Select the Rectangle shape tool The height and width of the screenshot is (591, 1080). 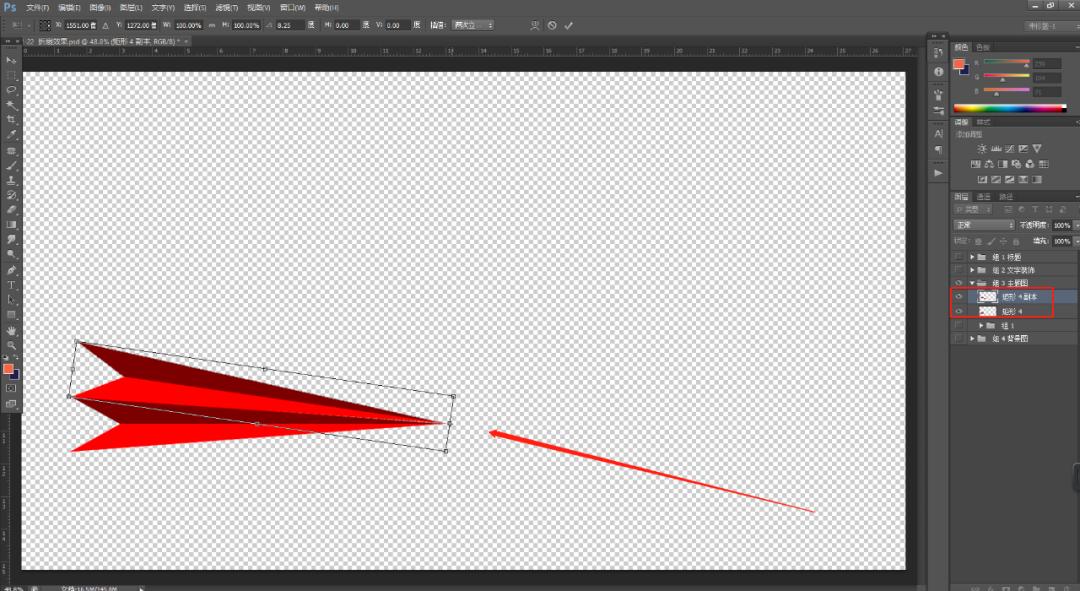tap(11, 315)
